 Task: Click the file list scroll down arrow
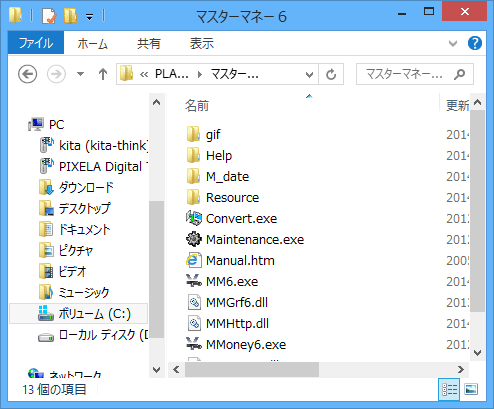tap(477, 353)
